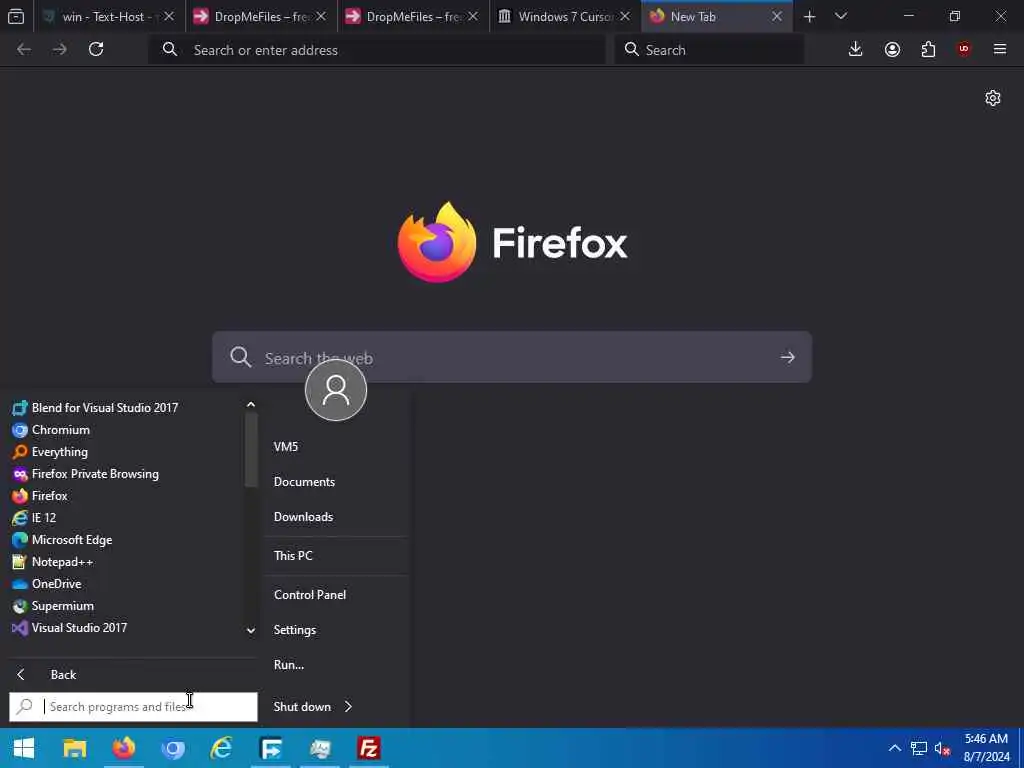Open Settings from the Start menu
The height and width of the screenshot is (768, 1024).
(295, 630)
